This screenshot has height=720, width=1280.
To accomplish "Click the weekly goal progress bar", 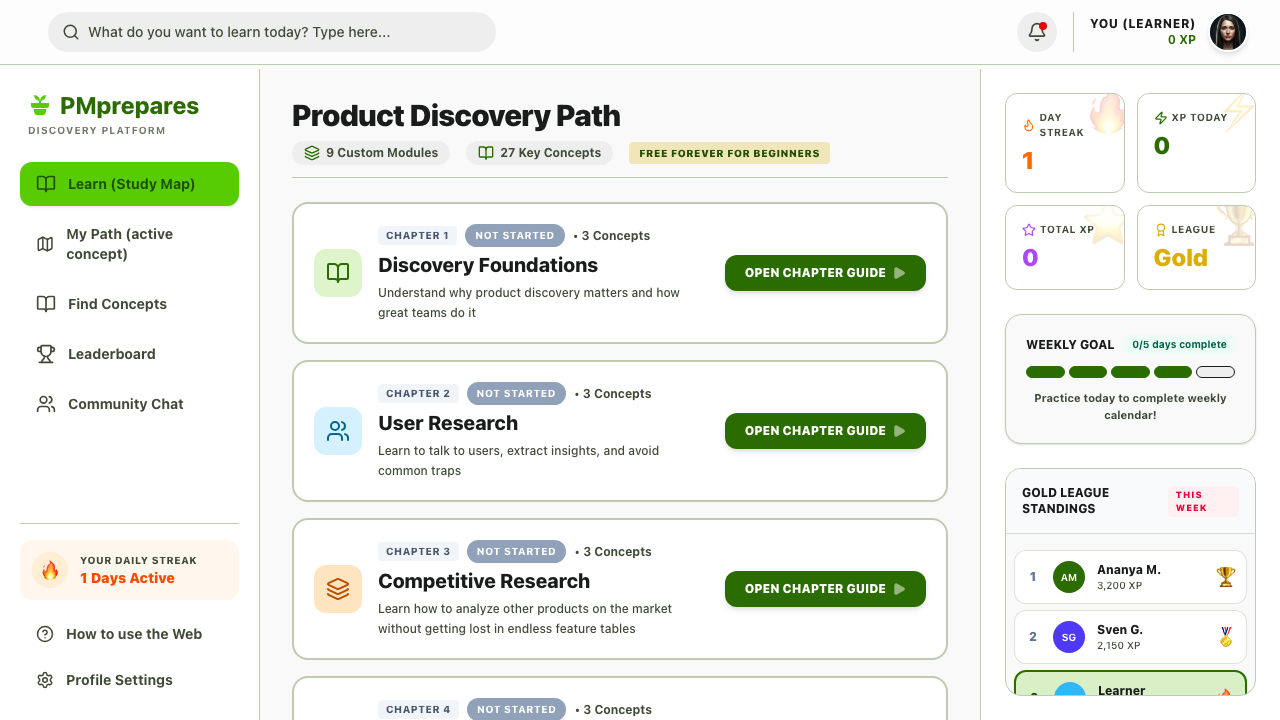I will (x=1130, y=372).
